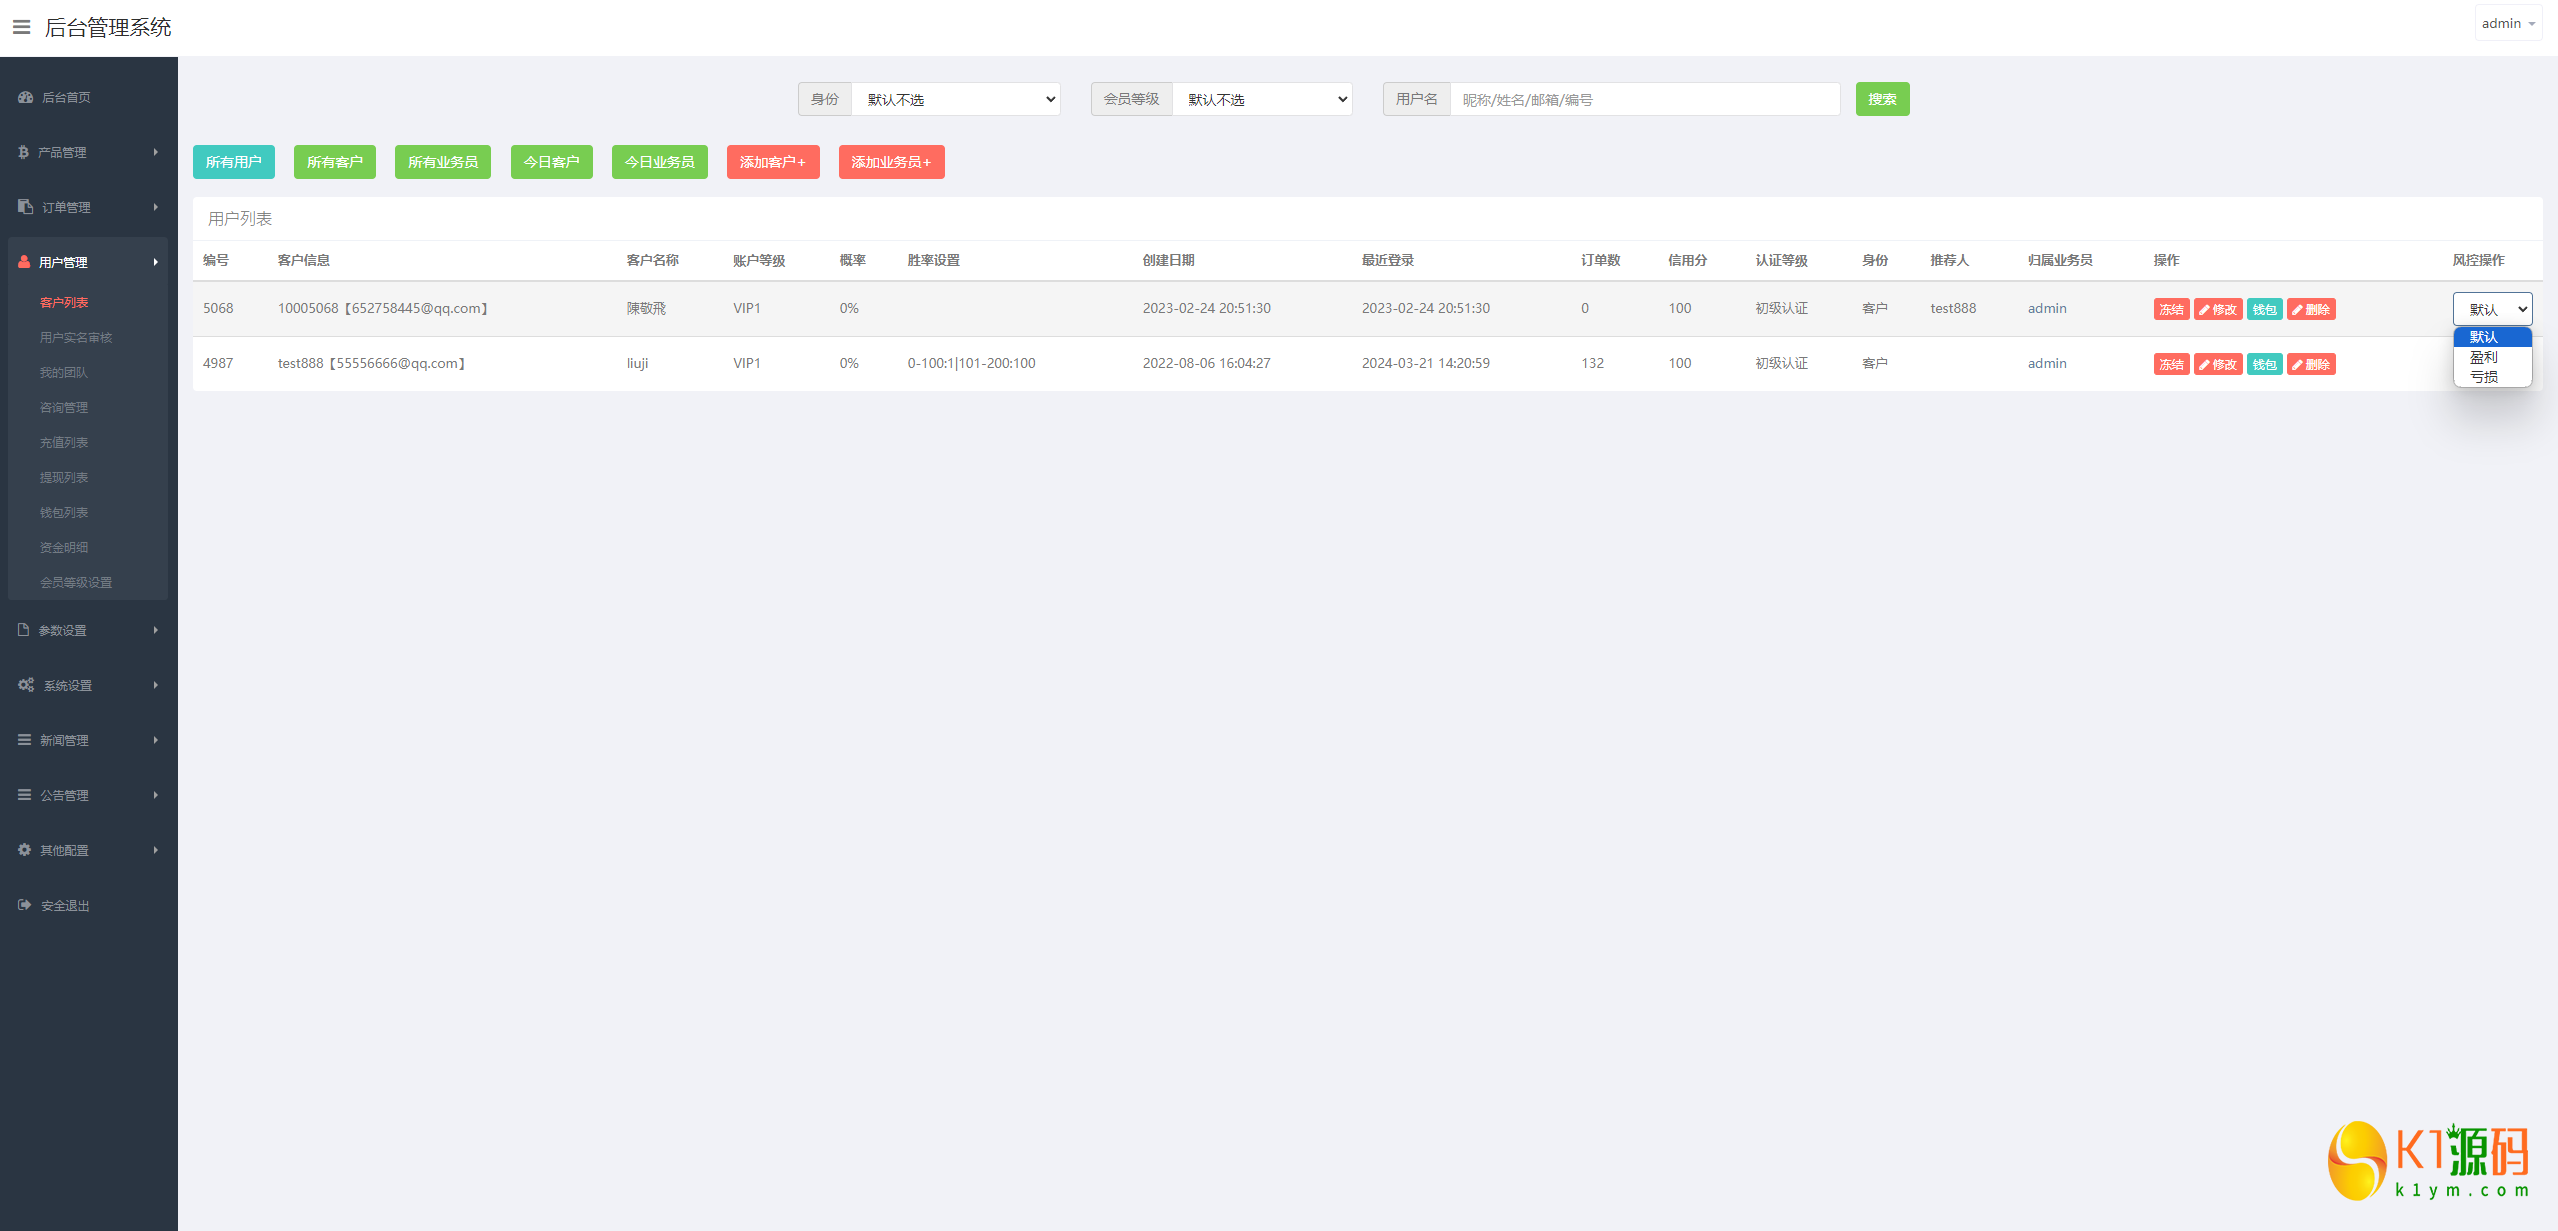Click the green 搜索 button
2558x1231 pixels.
1882,99
